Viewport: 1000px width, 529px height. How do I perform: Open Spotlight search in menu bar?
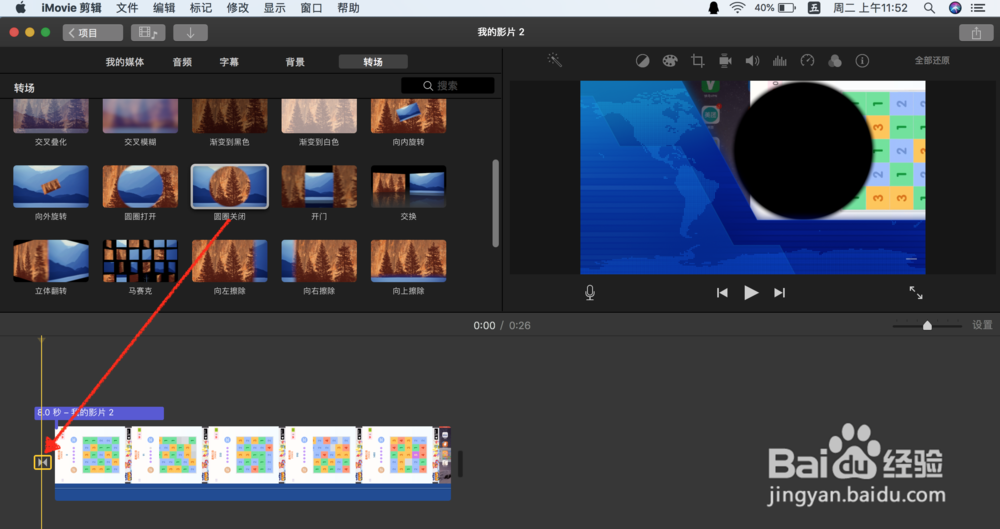tap(929, 8)
